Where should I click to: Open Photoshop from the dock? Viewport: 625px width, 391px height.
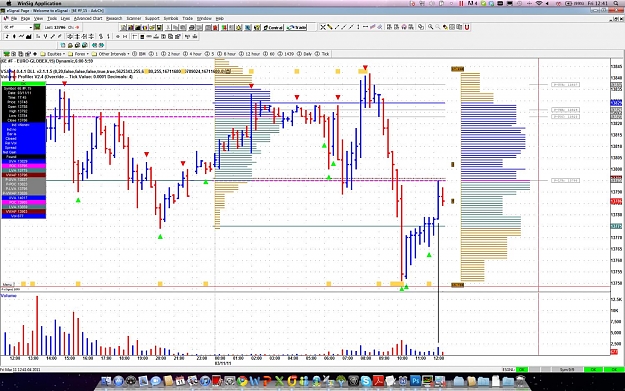tap(415, 381)
